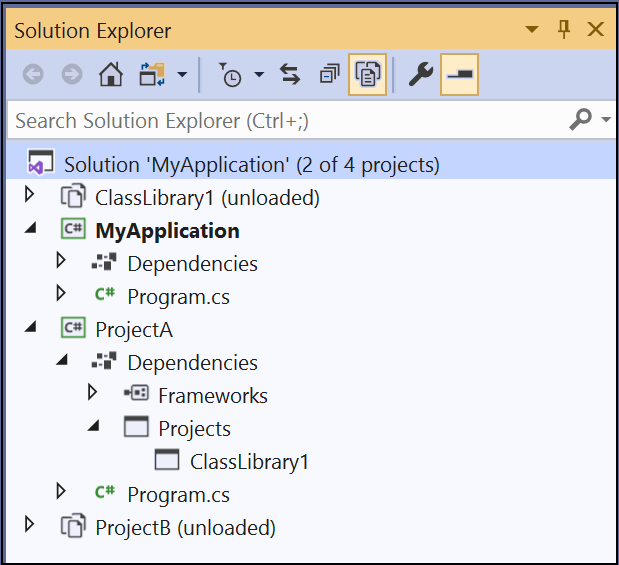The width and height of the screenshot is (619, 565).
Task: Collapse the Projects node
Action: click(x=94, y=426)
